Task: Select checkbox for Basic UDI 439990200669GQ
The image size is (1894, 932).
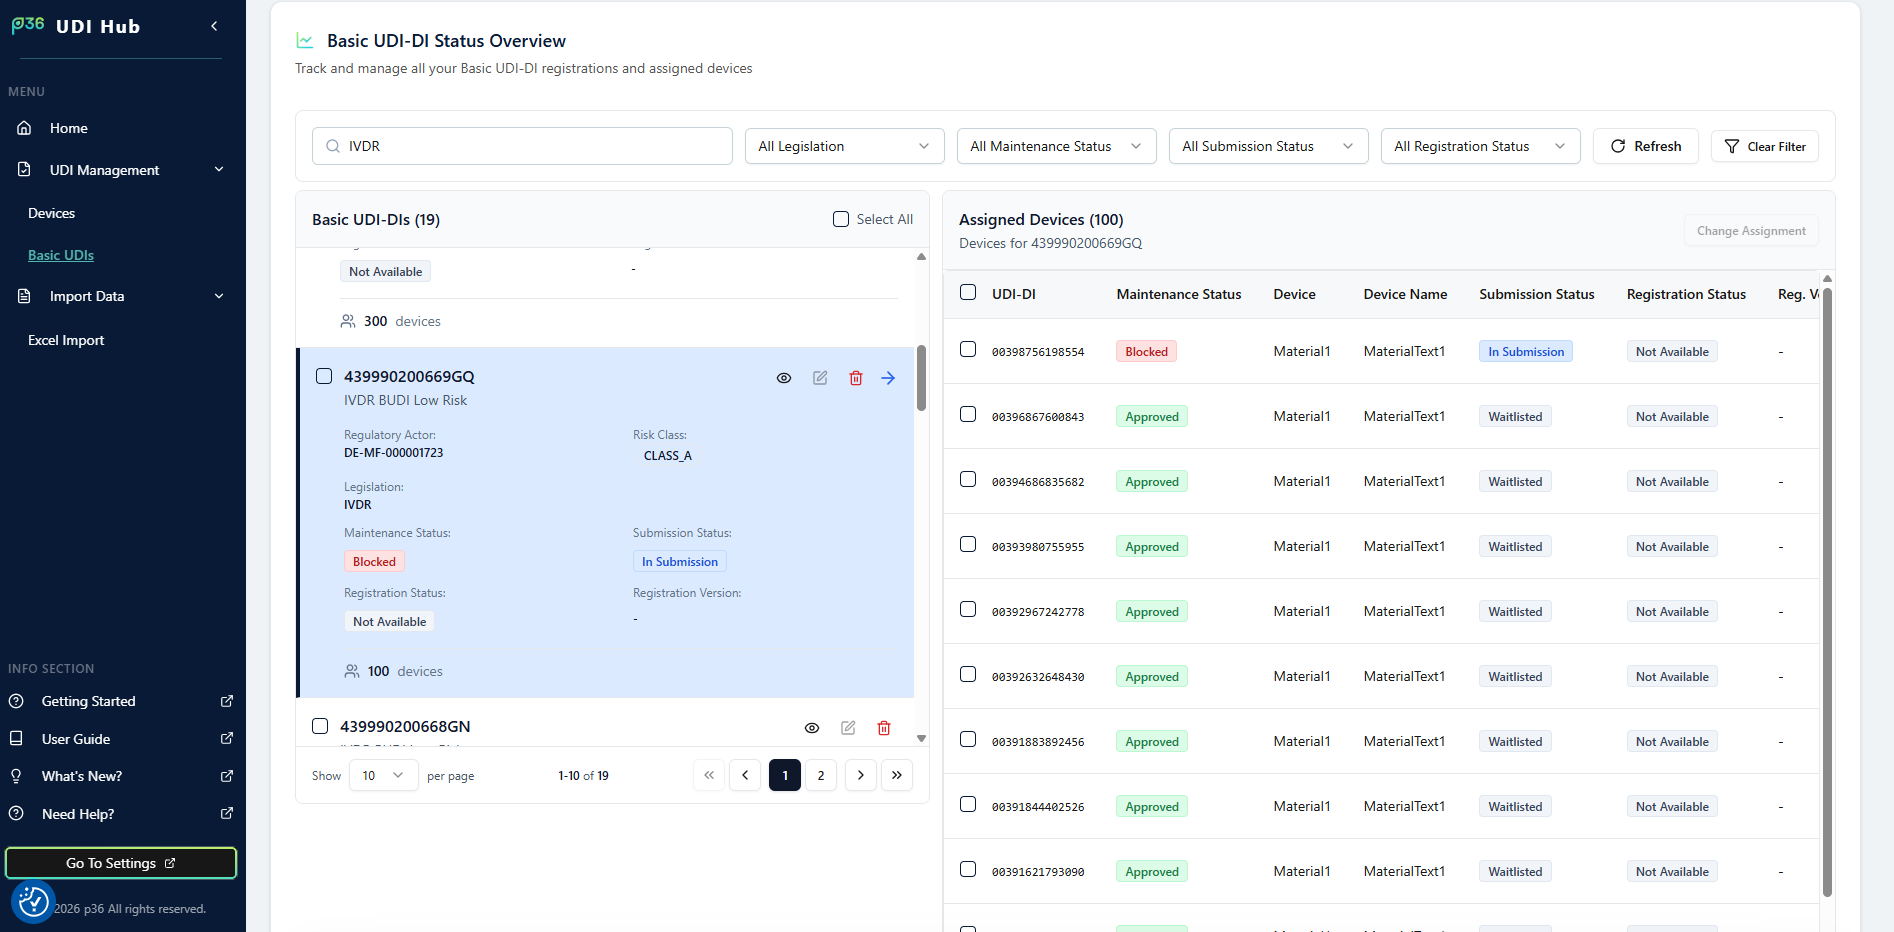Action: pyautogui.click(x=324, y=376)
